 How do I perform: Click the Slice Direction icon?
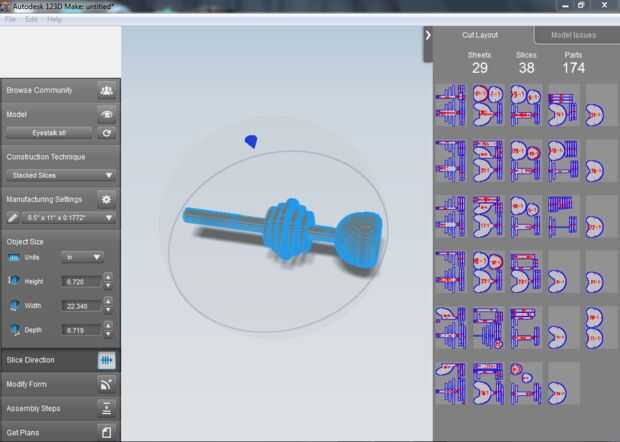click(106, 360)
